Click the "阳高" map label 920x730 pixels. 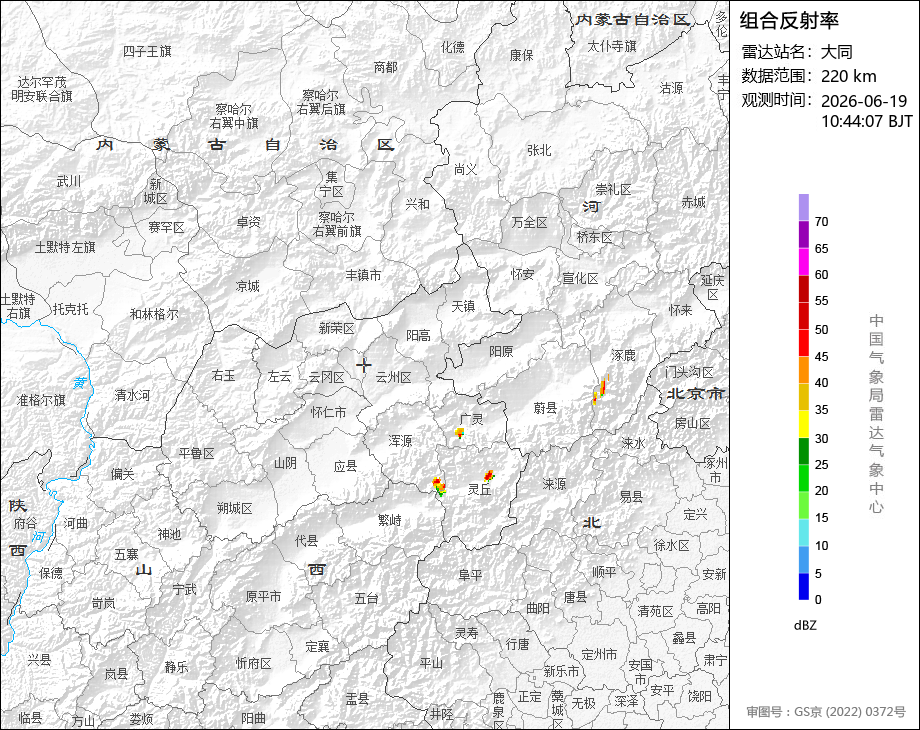(418, 336)
